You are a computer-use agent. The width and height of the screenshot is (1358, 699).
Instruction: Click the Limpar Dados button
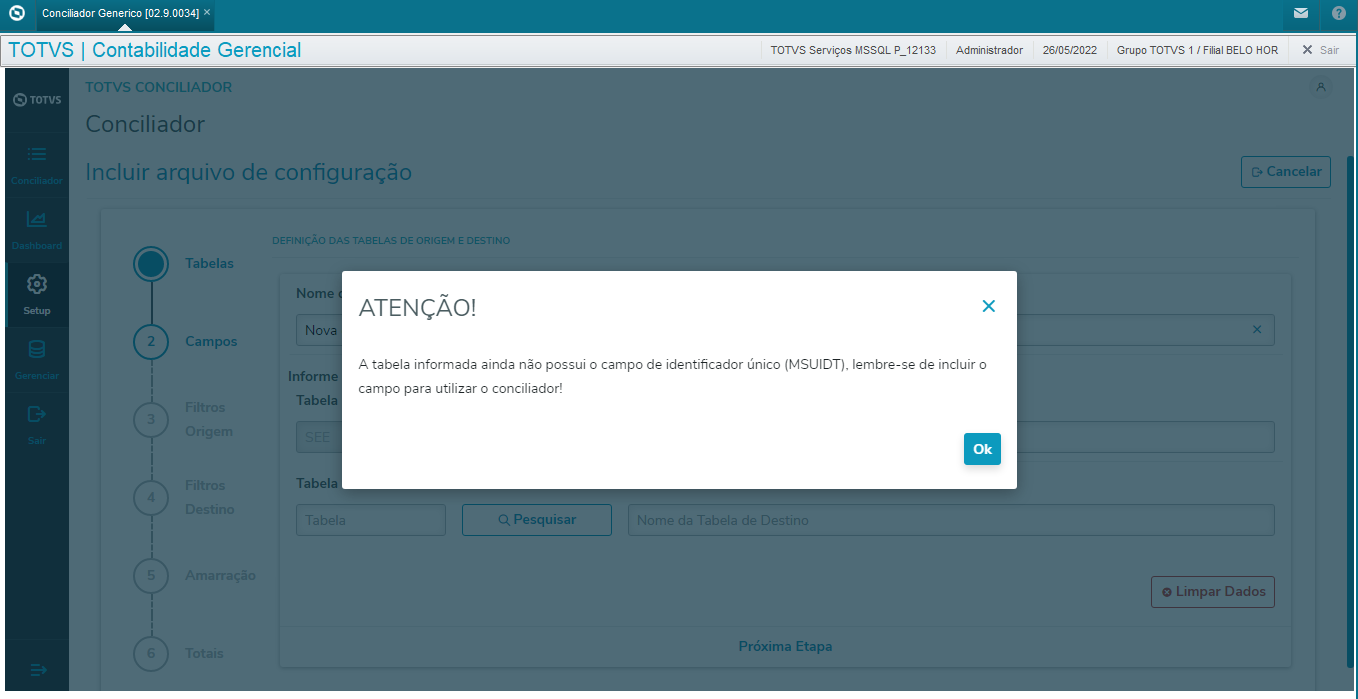(x=1213, y=592)
